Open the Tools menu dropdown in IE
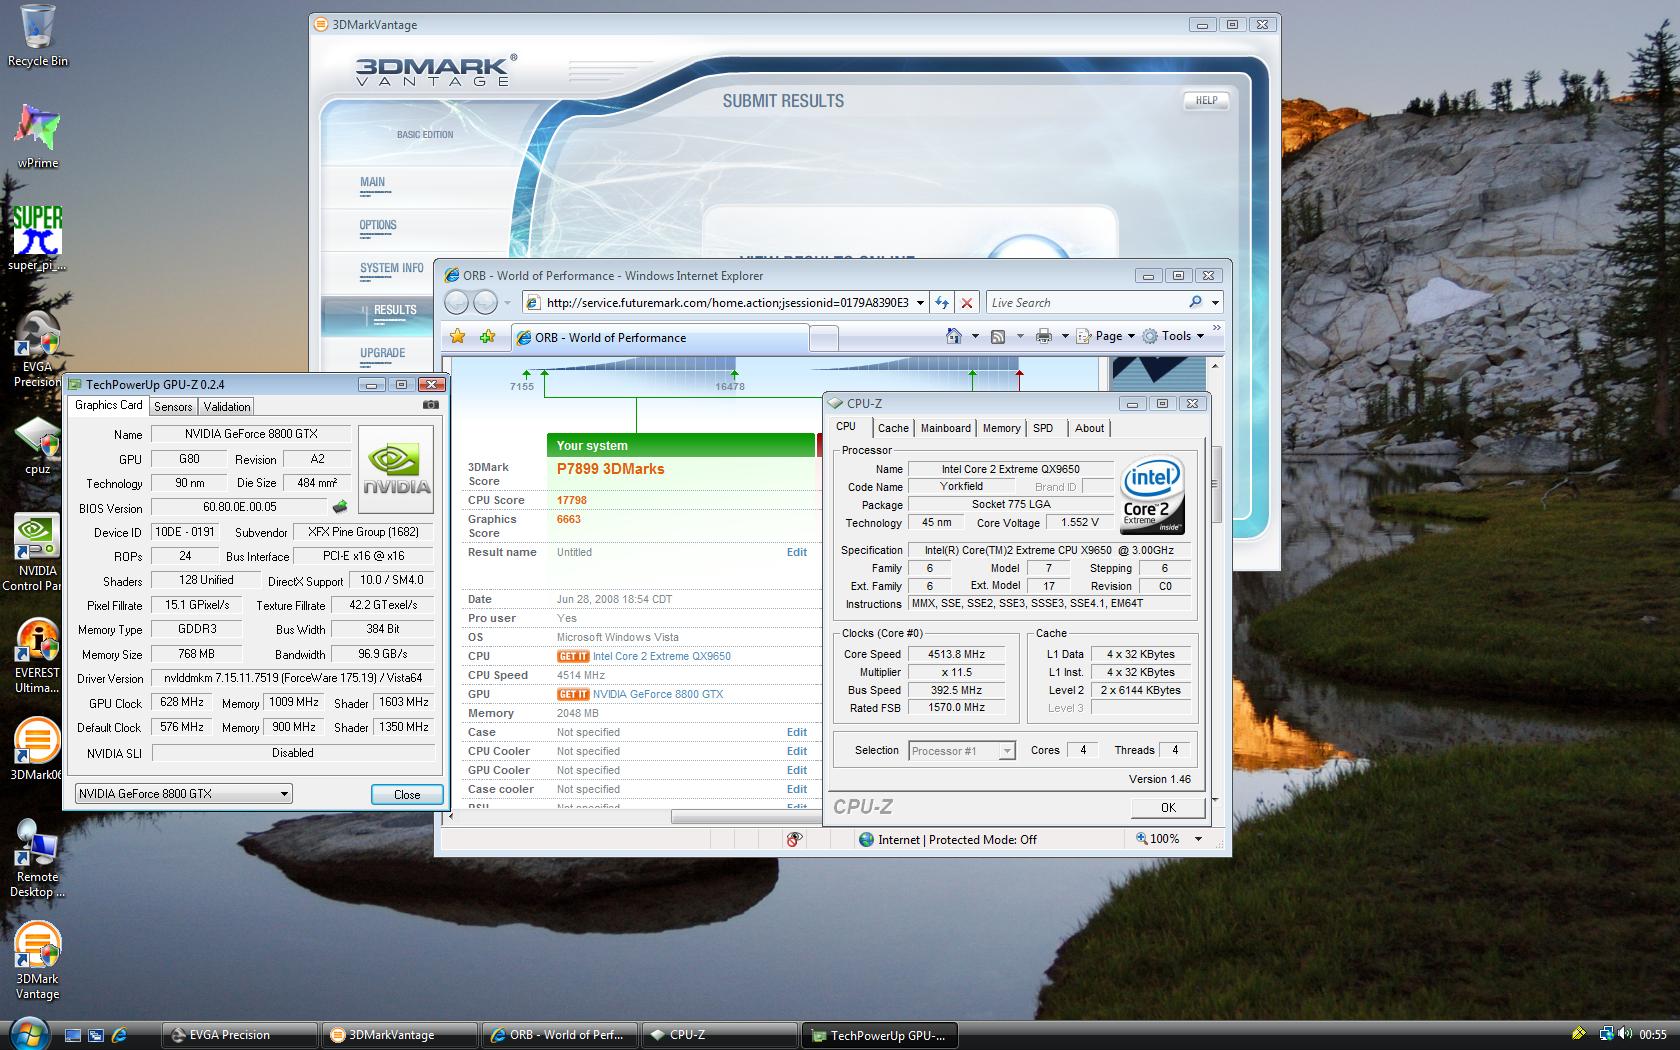The image size is (1680, 1050). pos(1173,336)
